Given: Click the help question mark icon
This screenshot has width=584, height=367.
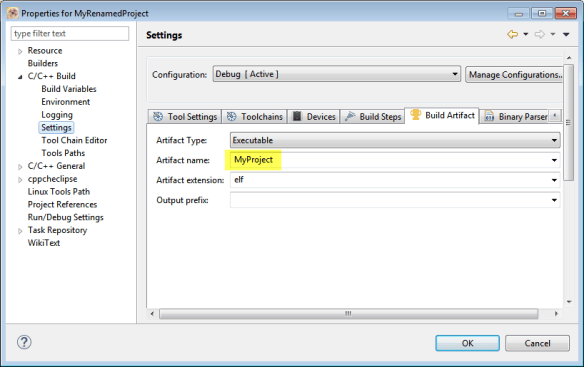Looking at the screenshot, I should click(24, 342).
